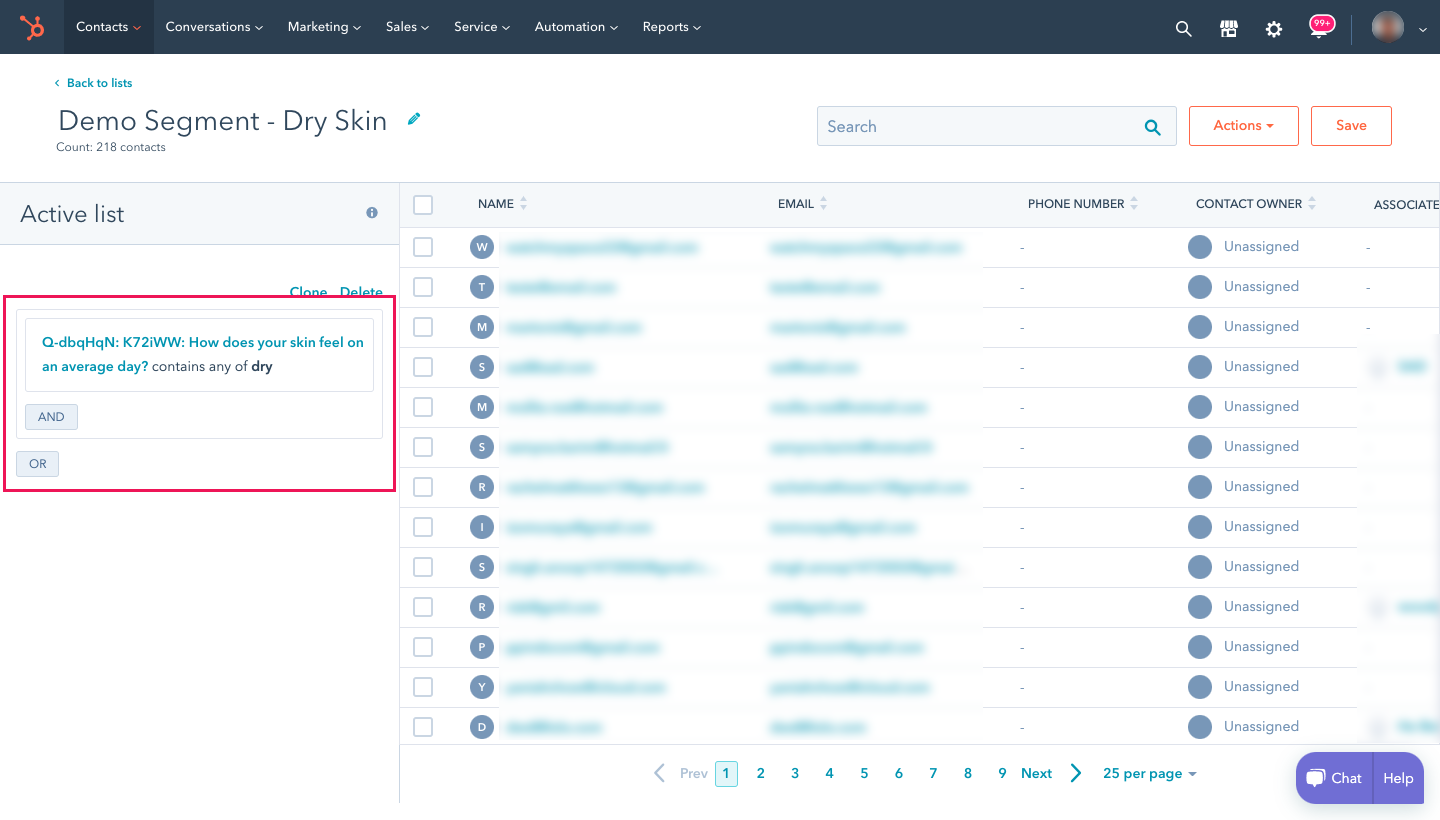
Task: Sort by the PHONE NUMBER column arrows
Action: [x=1134, y=204]
